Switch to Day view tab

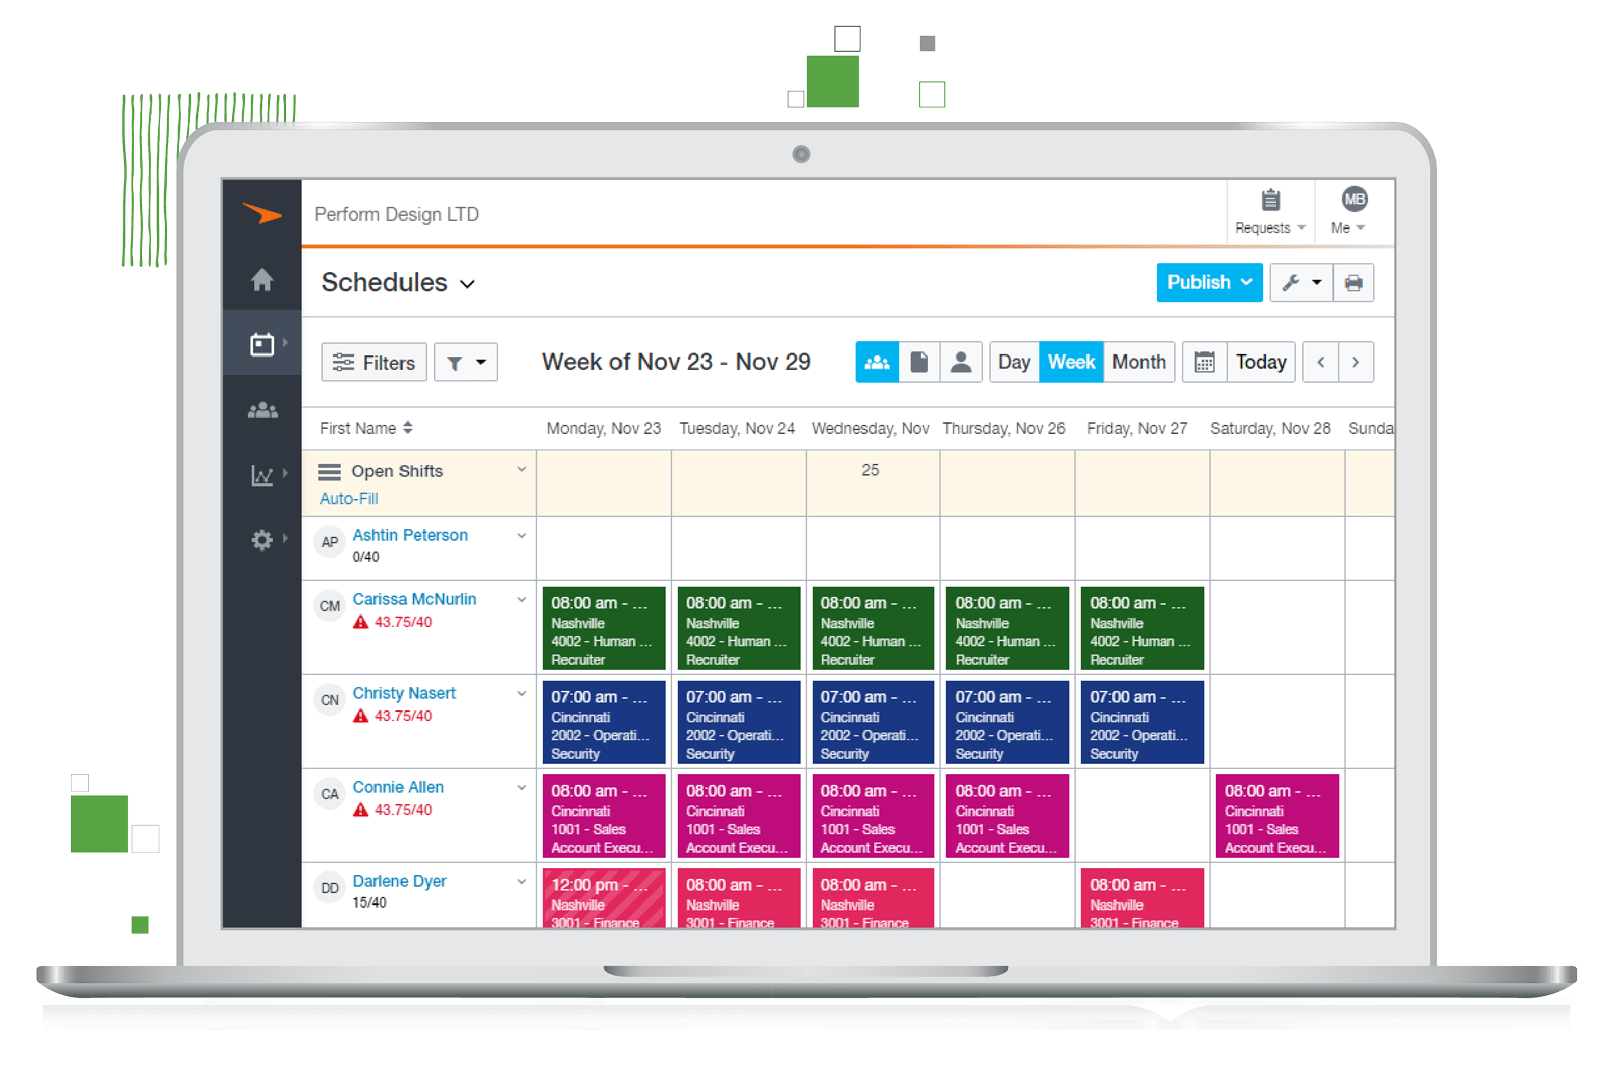click(1013, 362)
